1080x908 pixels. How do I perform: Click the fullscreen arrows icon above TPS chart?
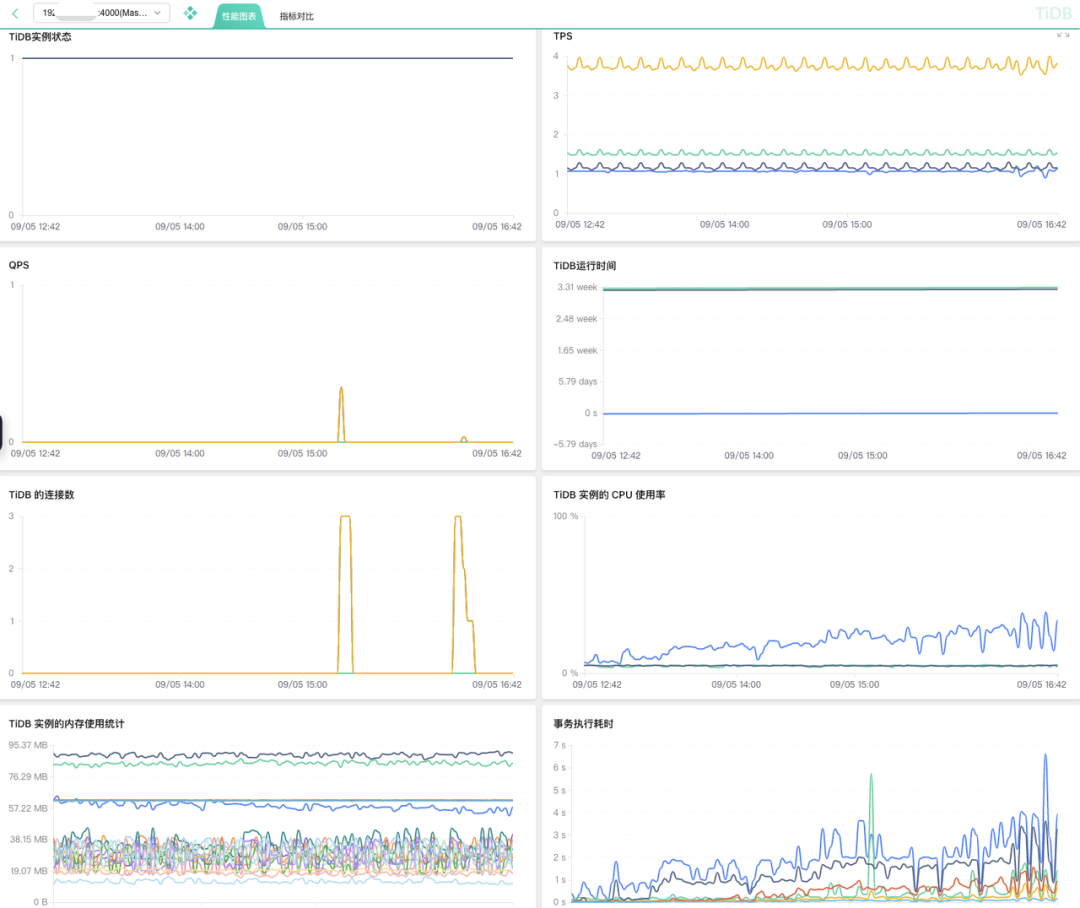pyautogui.click(x=1063, y=34)
